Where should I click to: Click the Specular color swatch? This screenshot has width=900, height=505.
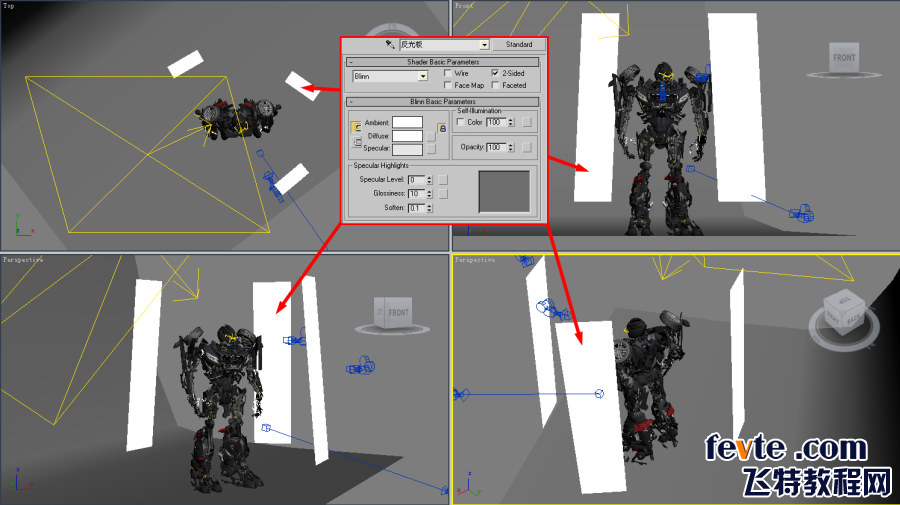(x=408, y=149)
